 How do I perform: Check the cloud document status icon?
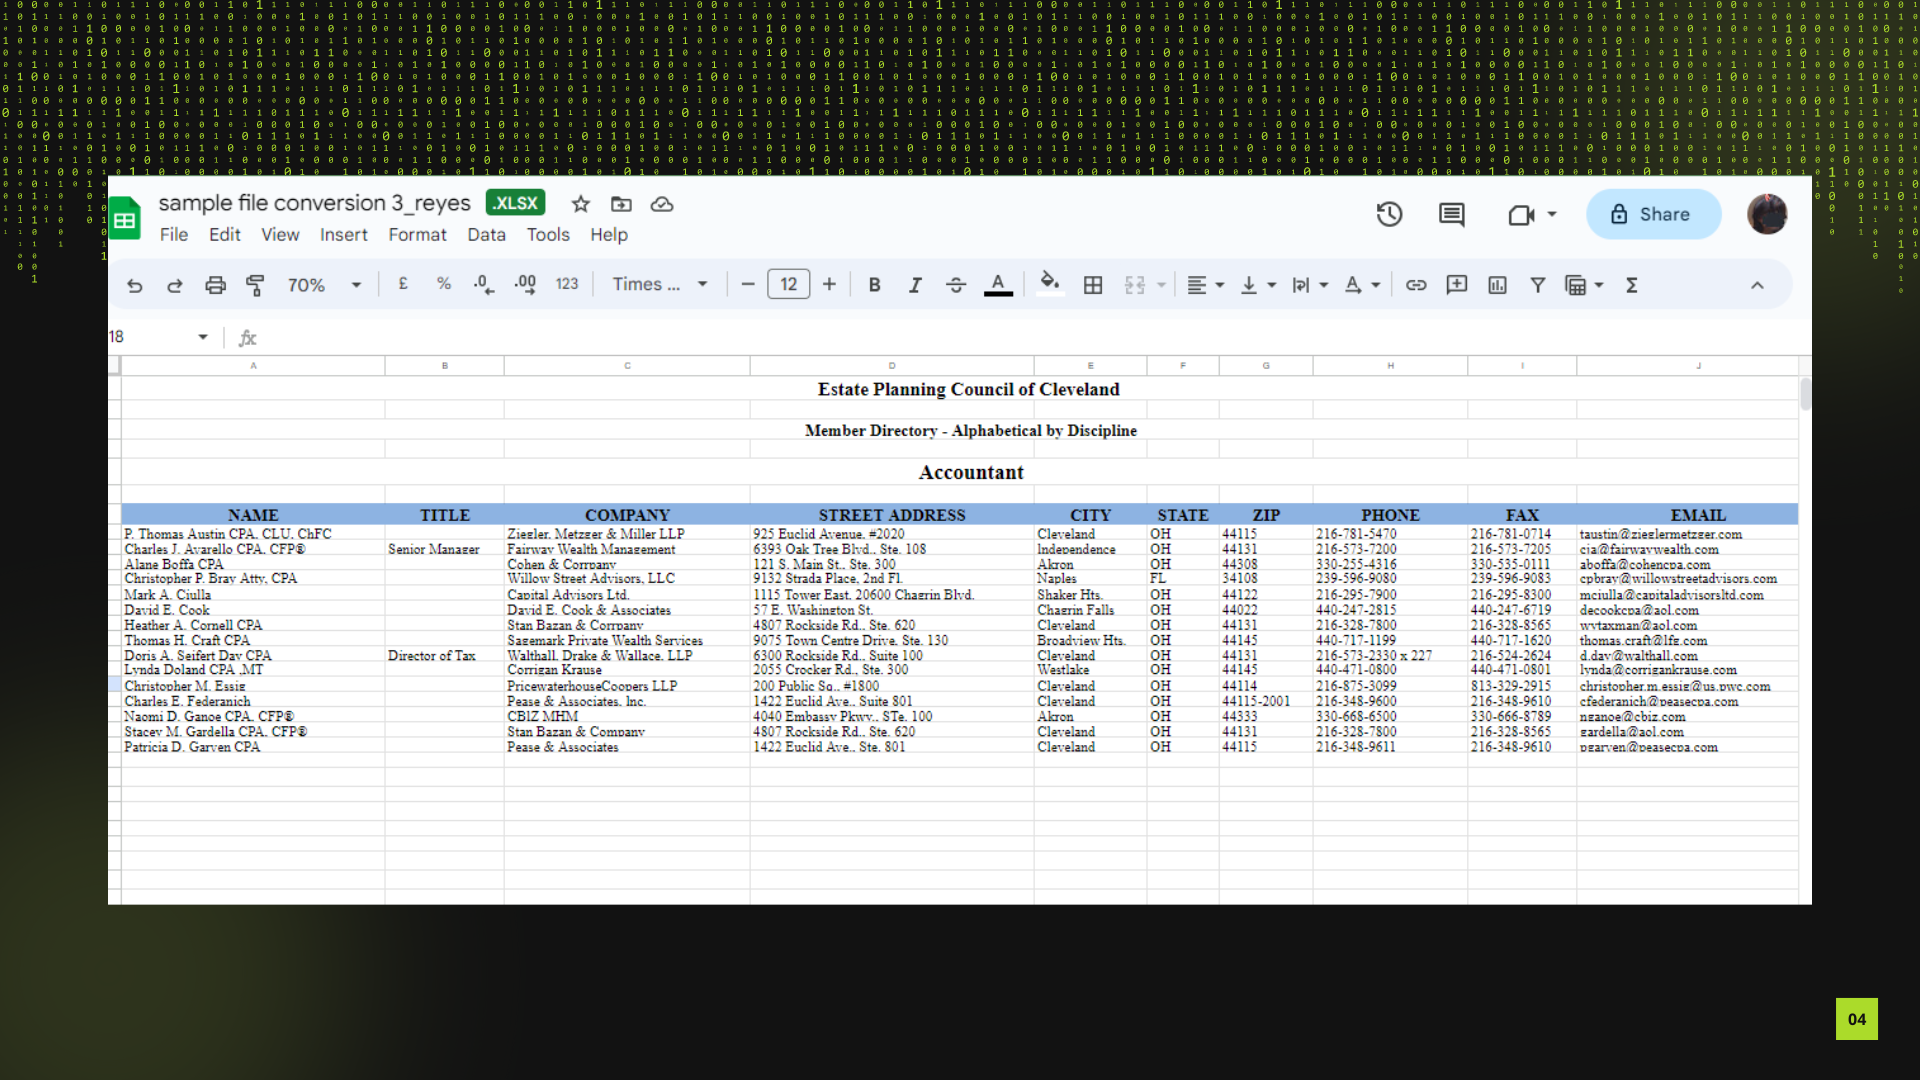[x=662, y=204]
